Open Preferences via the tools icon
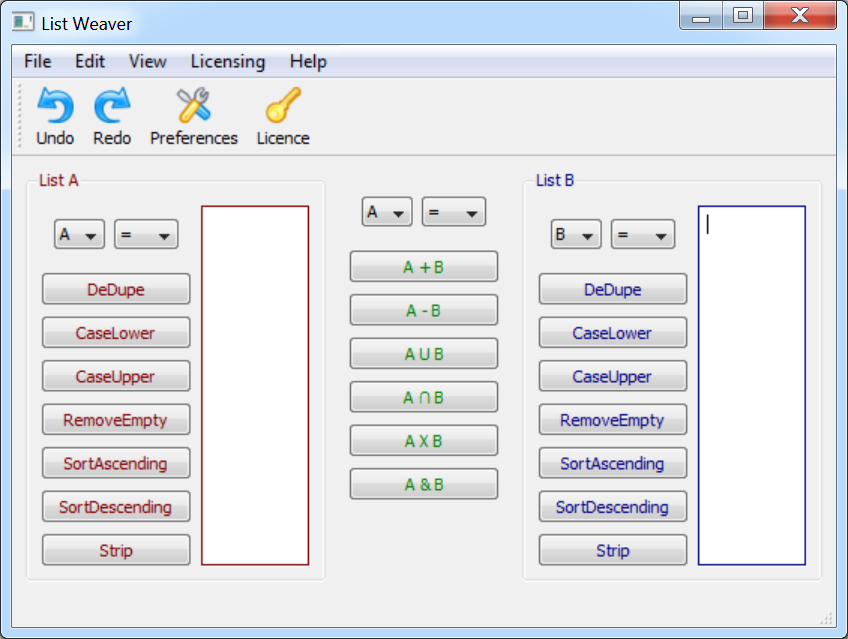848x639 pixels. pyautogui.click(x=193, y=106)
